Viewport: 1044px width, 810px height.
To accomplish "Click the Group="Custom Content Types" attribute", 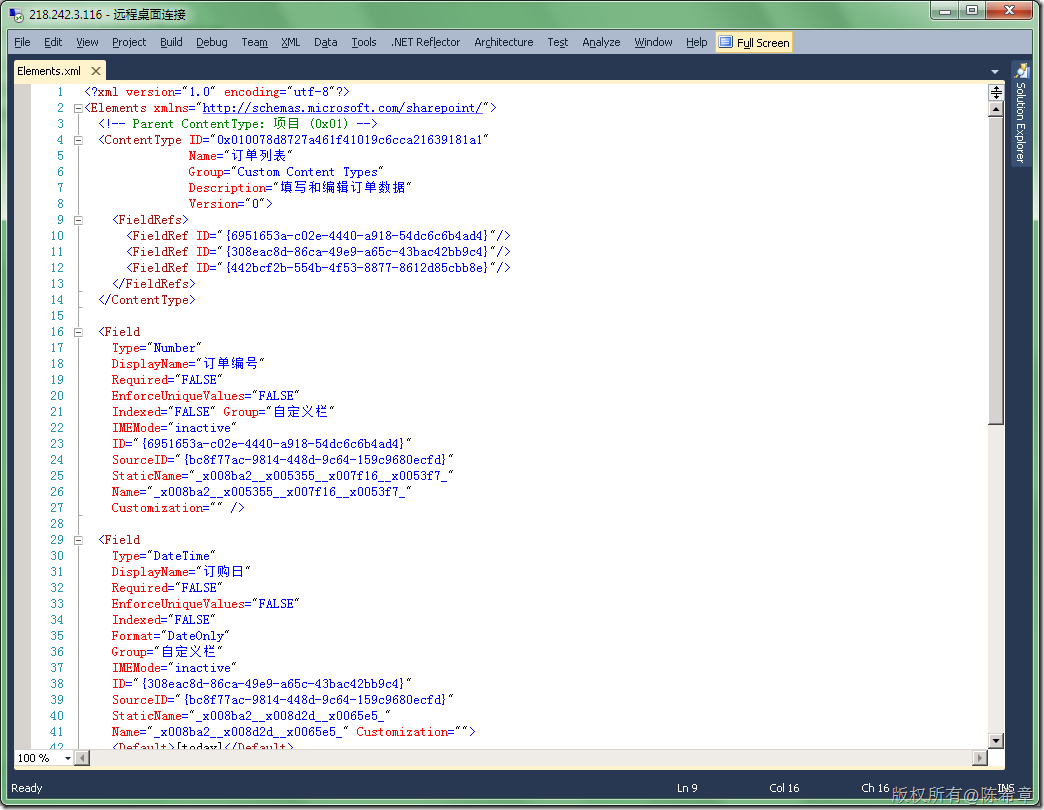I will [286, 172].
